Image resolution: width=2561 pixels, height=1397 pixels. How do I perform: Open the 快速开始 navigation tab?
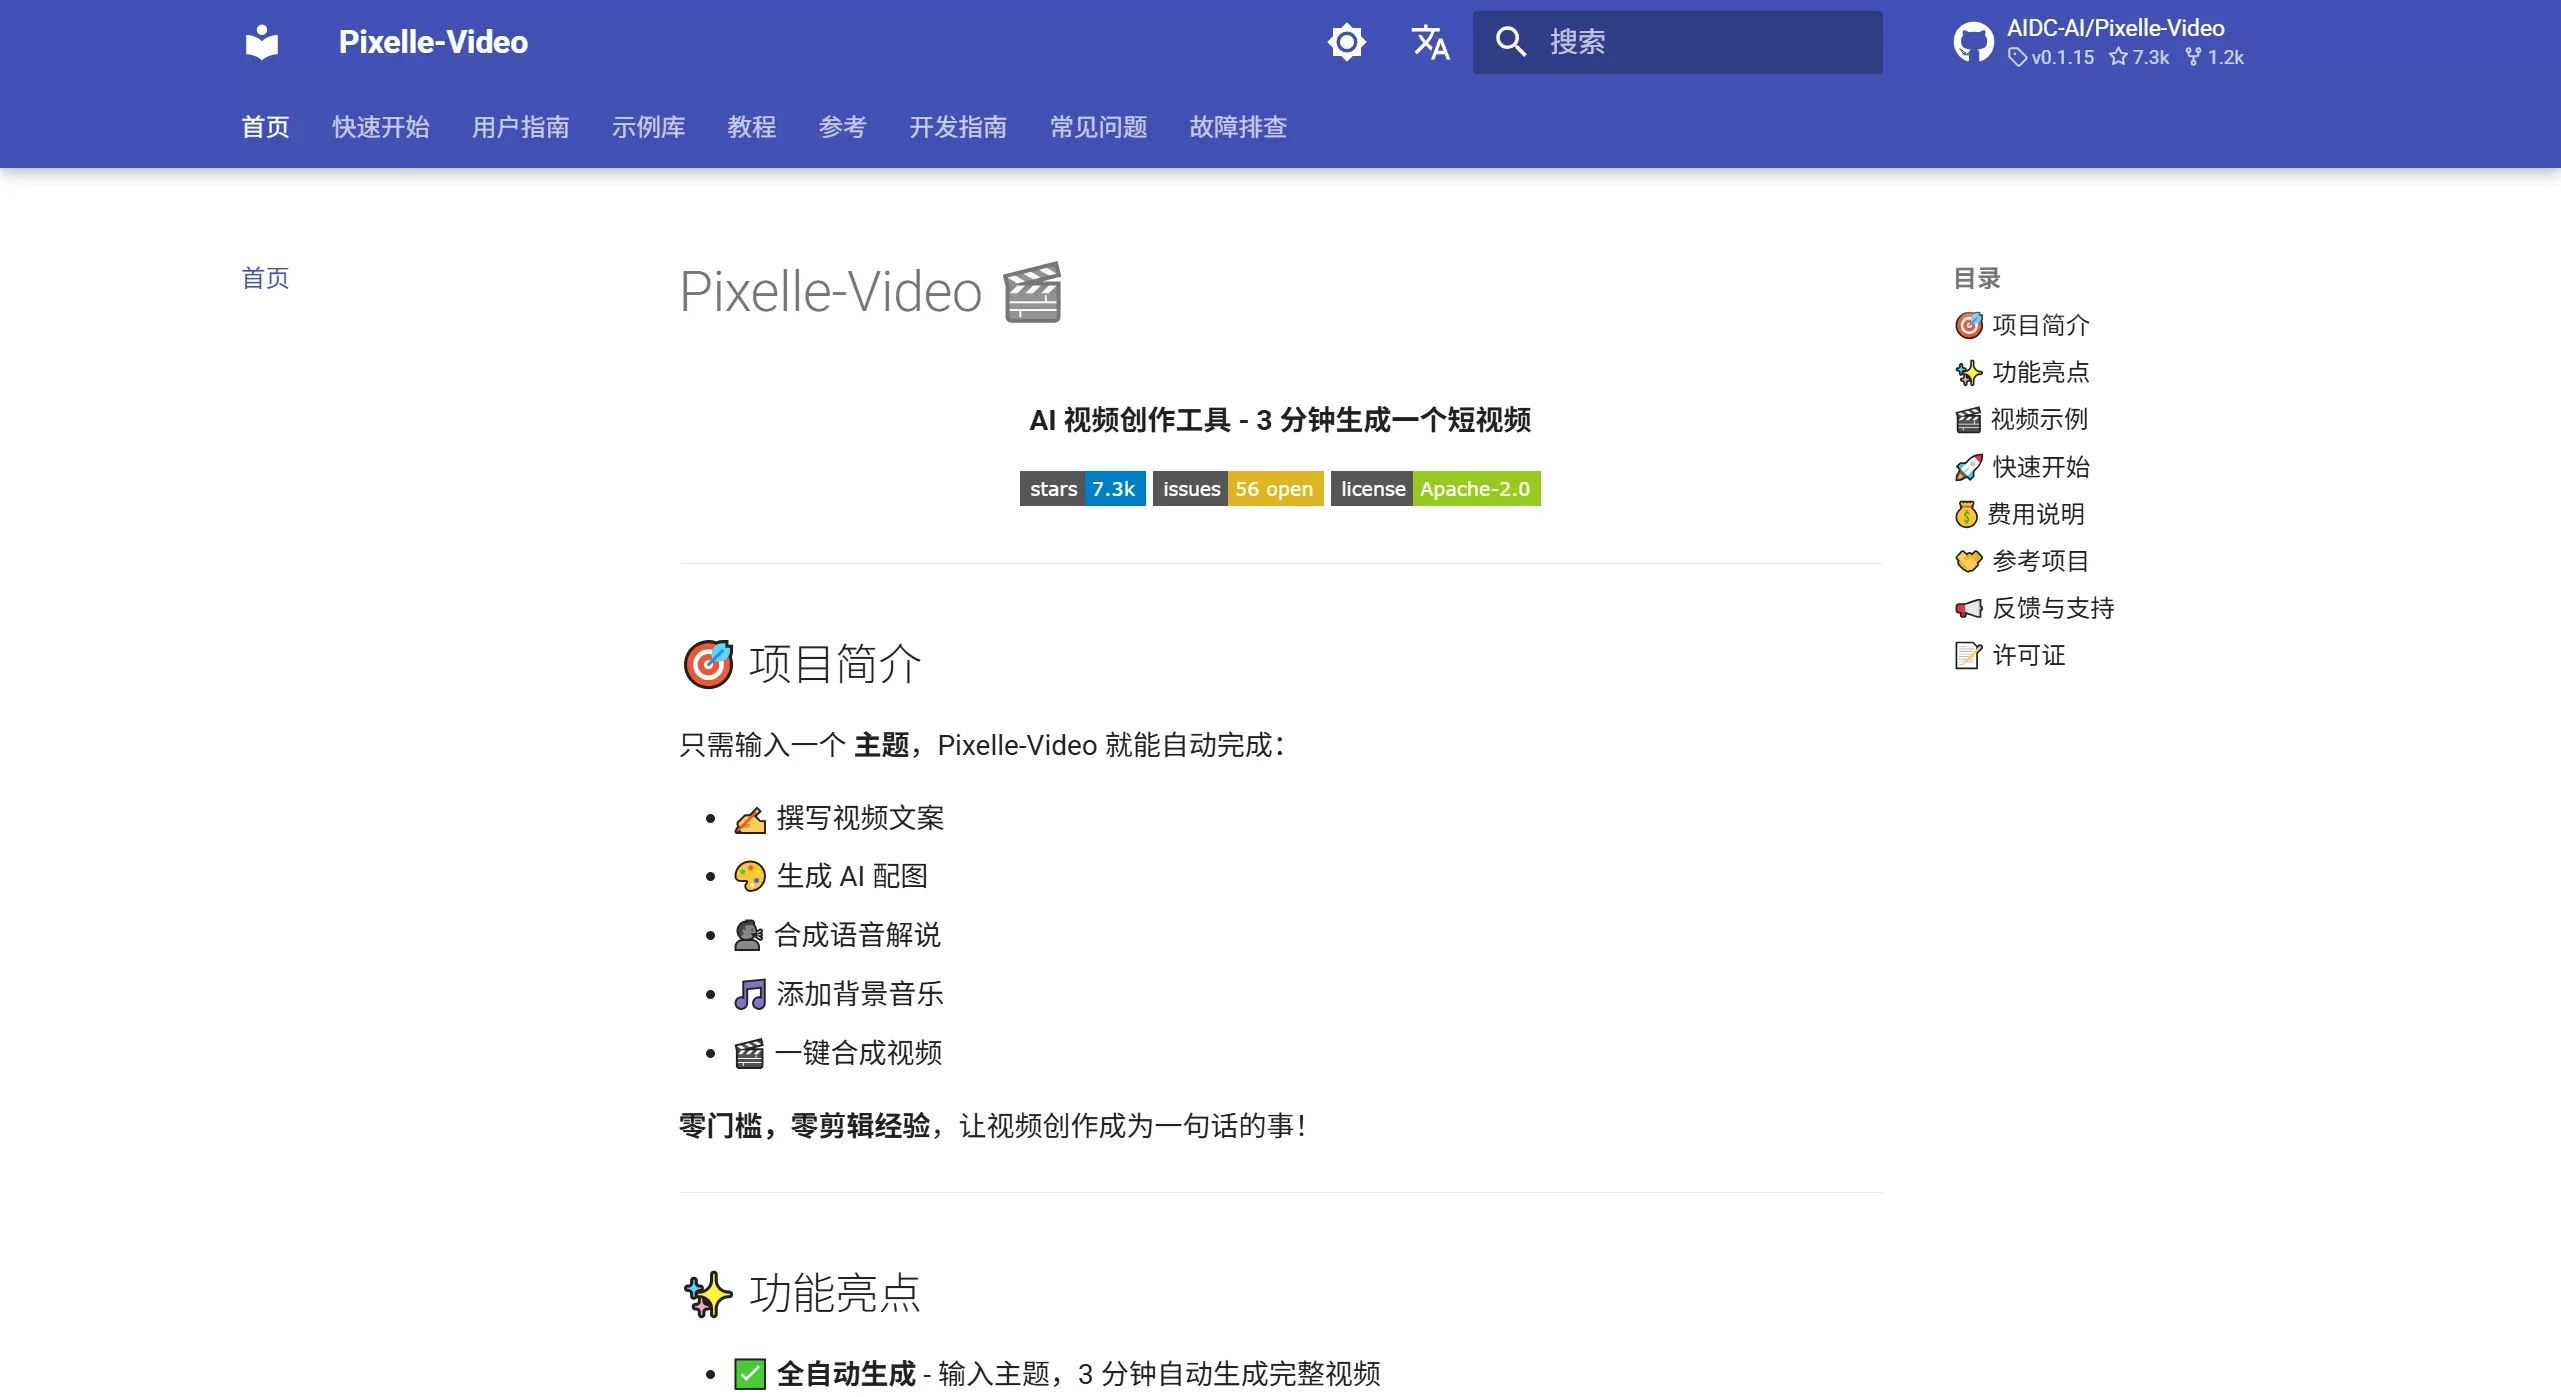pos(380,127)
